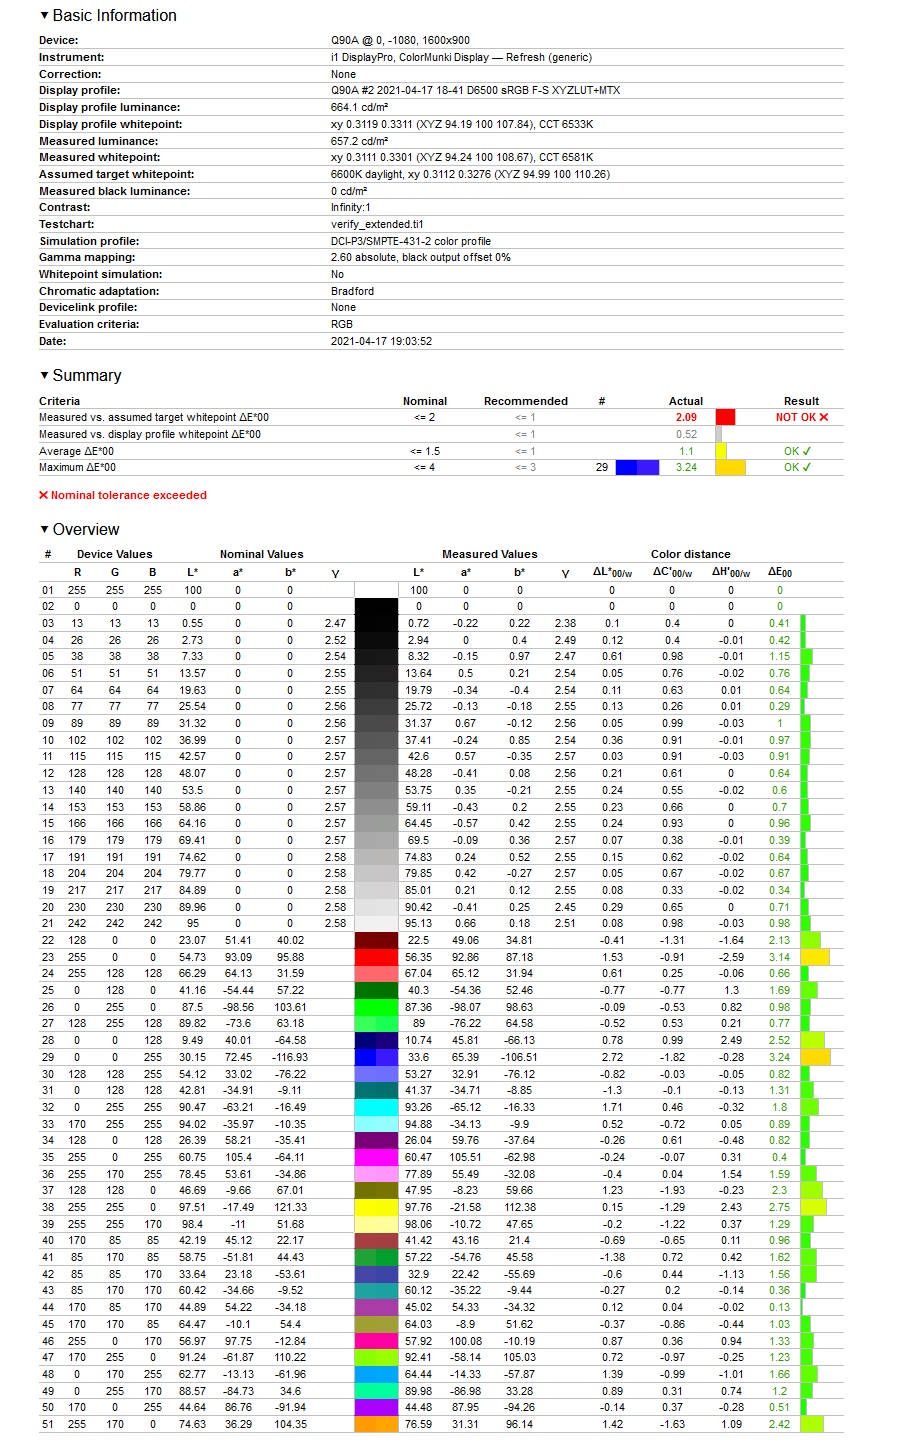This screenshot has width=900, height=1440.
Task: Click the Nominal Values column group header
Action: click(262, 554)
